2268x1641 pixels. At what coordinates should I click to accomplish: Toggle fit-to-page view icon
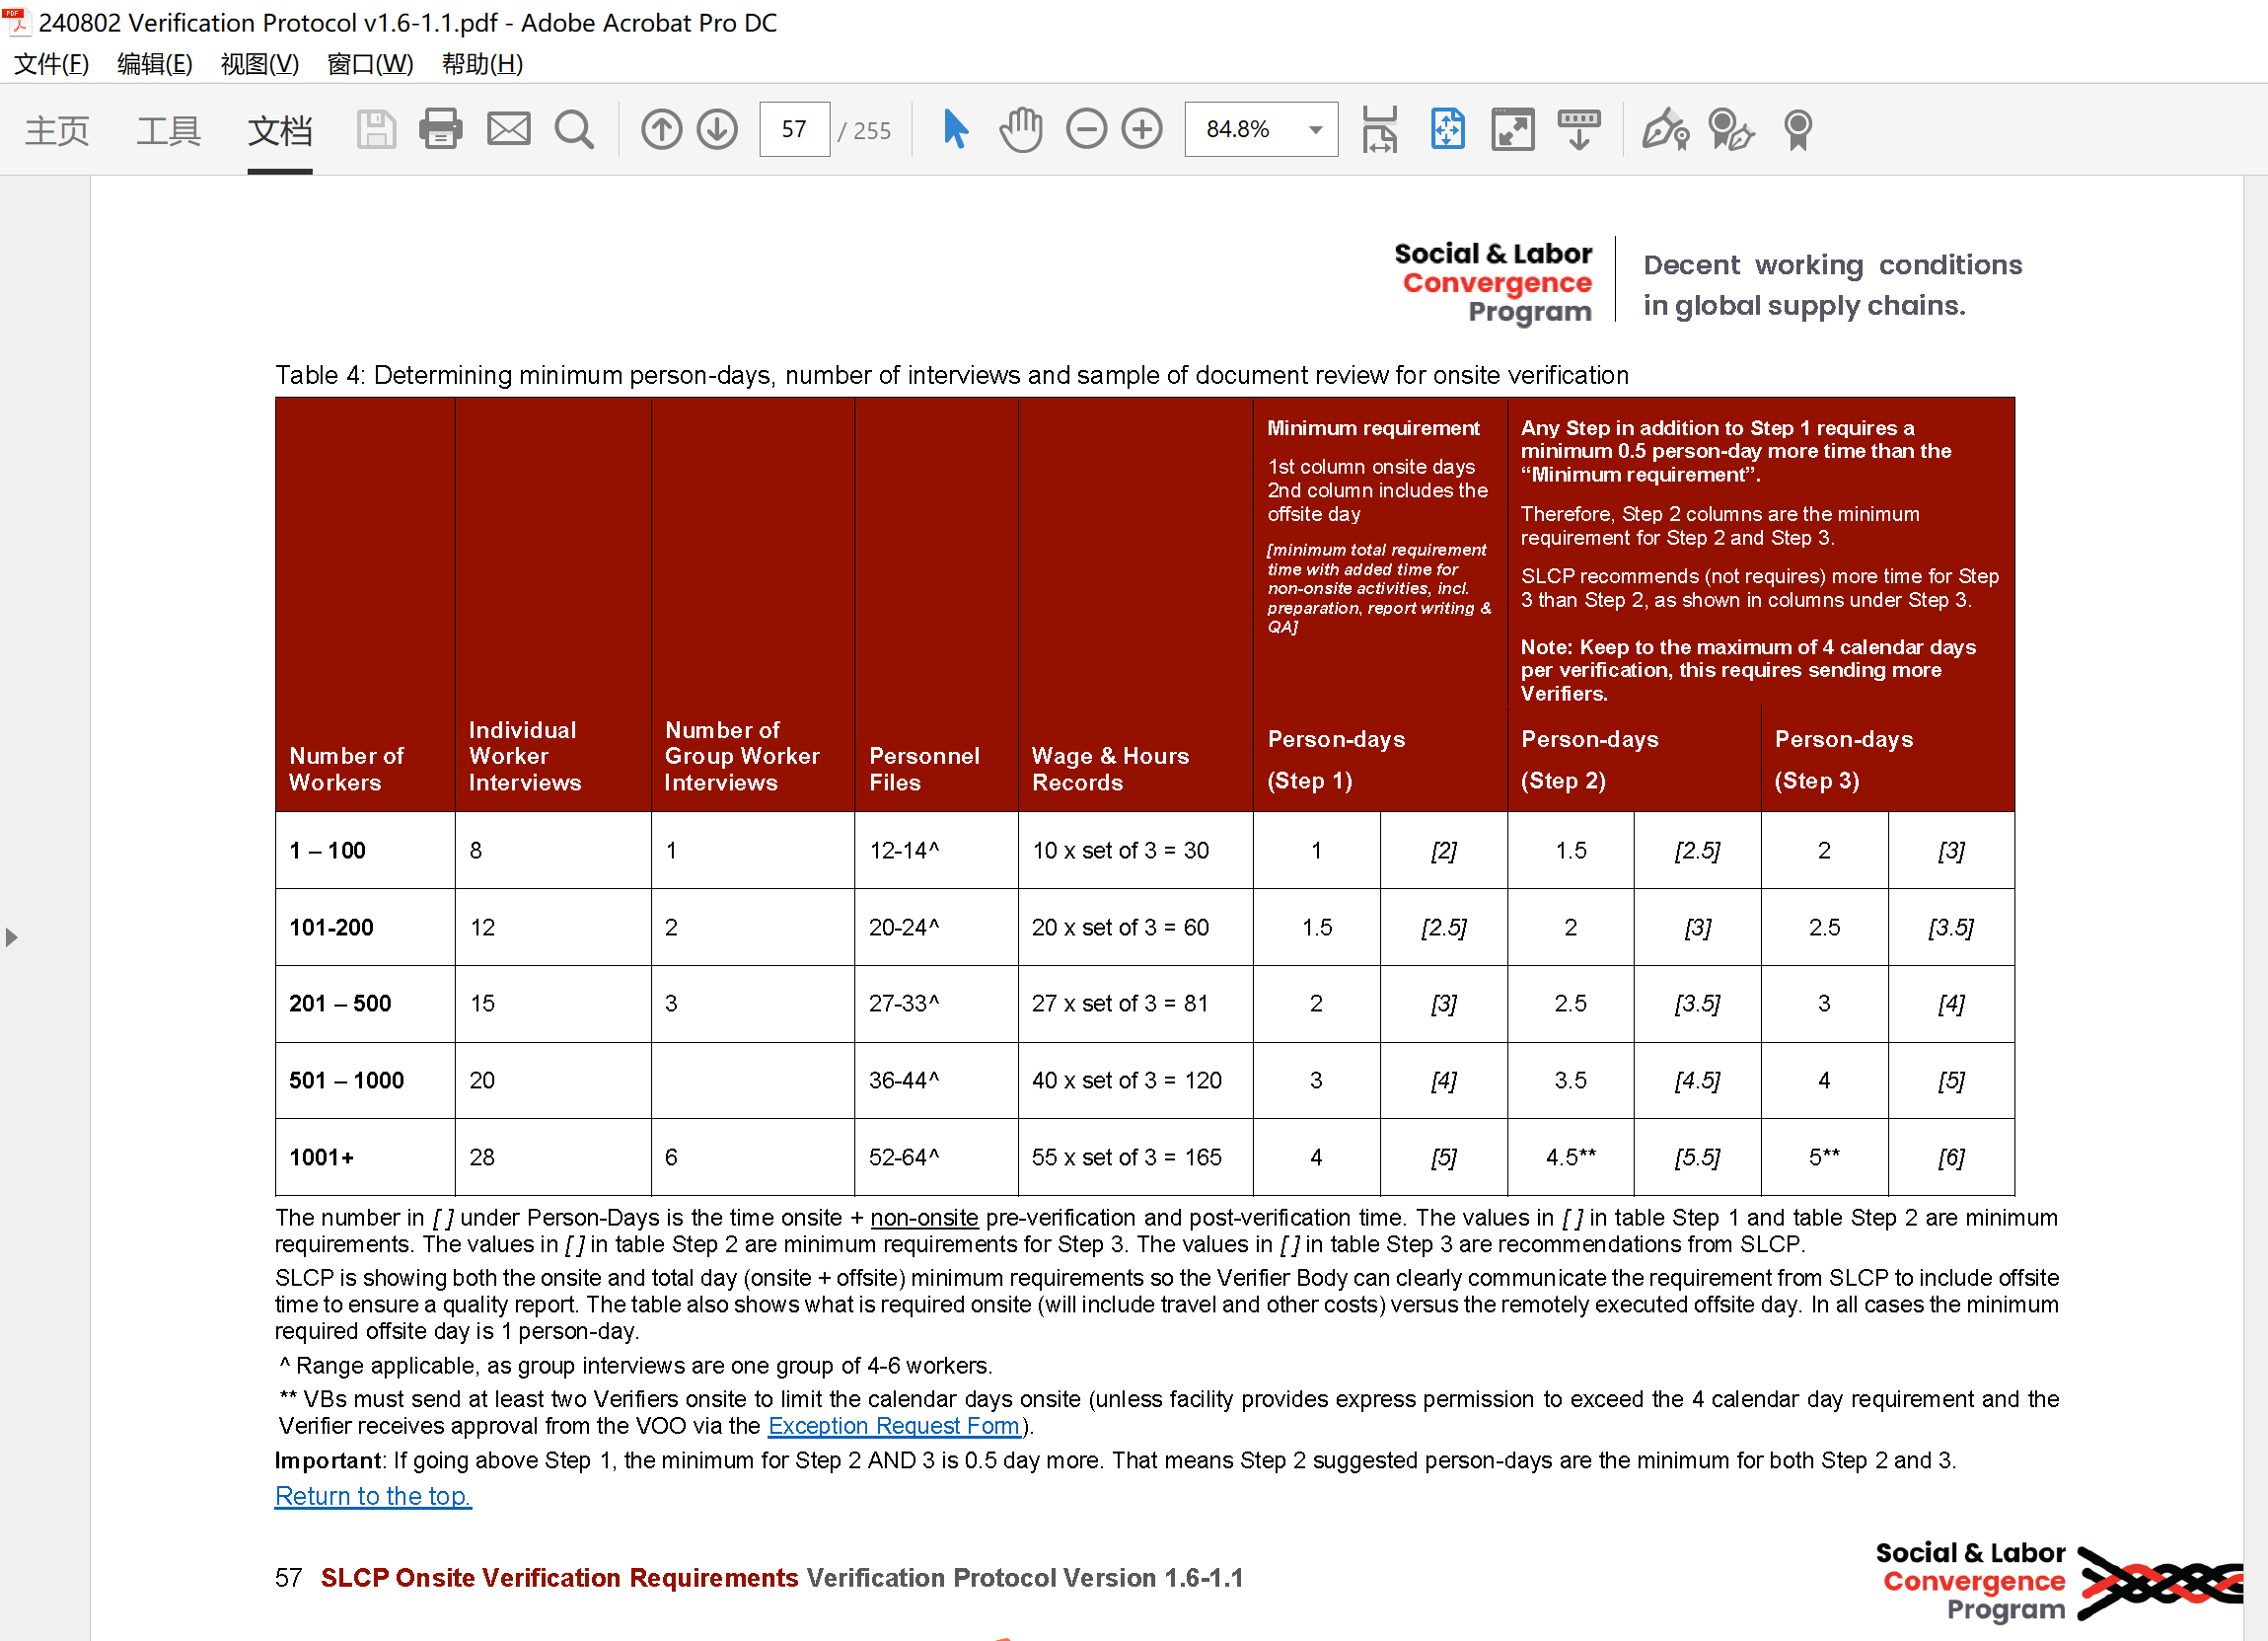1447,130
